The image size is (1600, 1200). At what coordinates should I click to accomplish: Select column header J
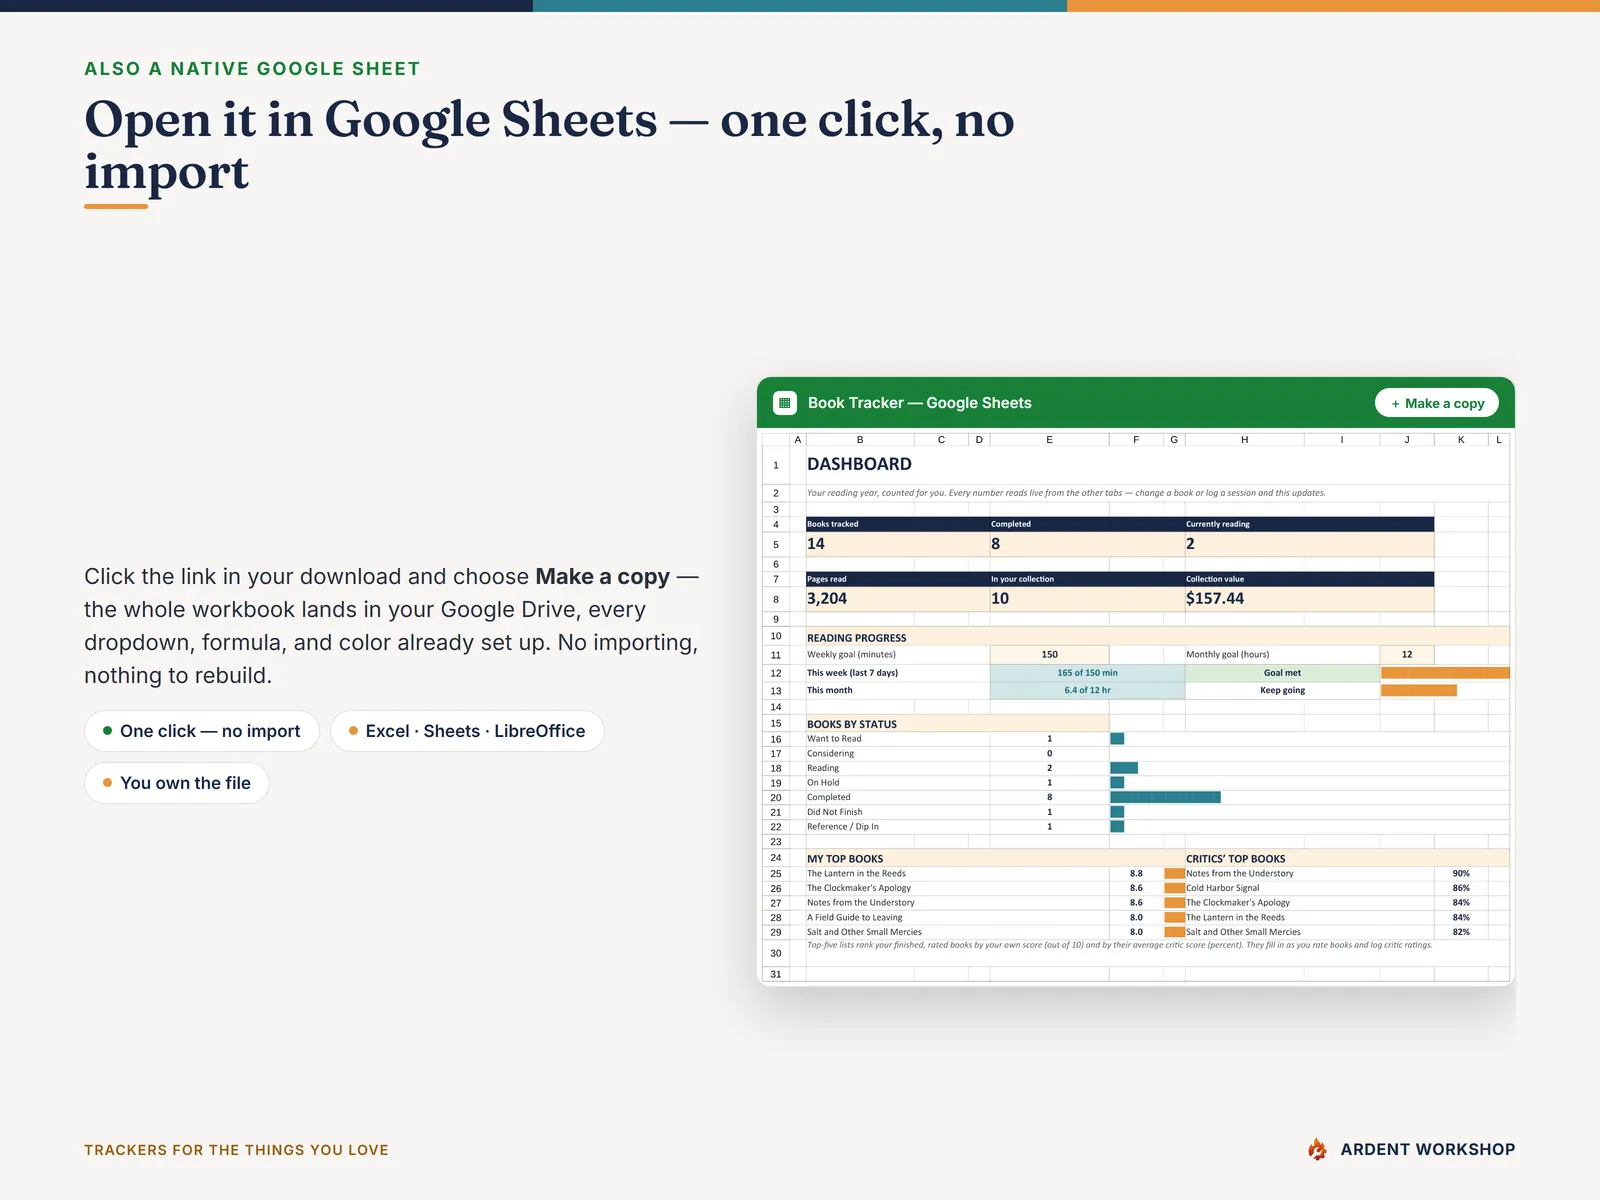point(1406,439)
